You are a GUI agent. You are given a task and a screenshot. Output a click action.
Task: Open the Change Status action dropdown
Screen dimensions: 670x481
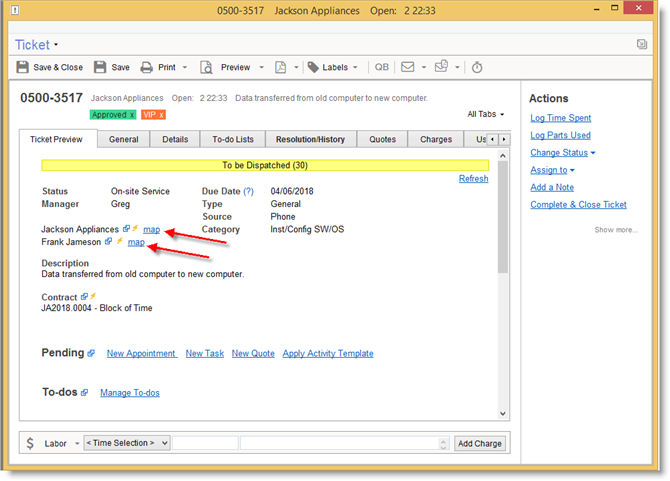563,152
